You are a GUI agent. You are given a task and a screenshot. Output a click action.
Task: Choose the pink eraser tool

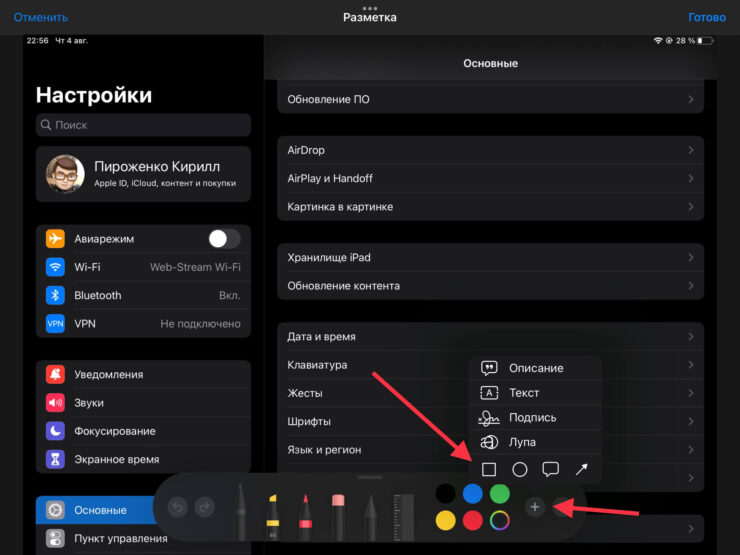click(337, 512)
